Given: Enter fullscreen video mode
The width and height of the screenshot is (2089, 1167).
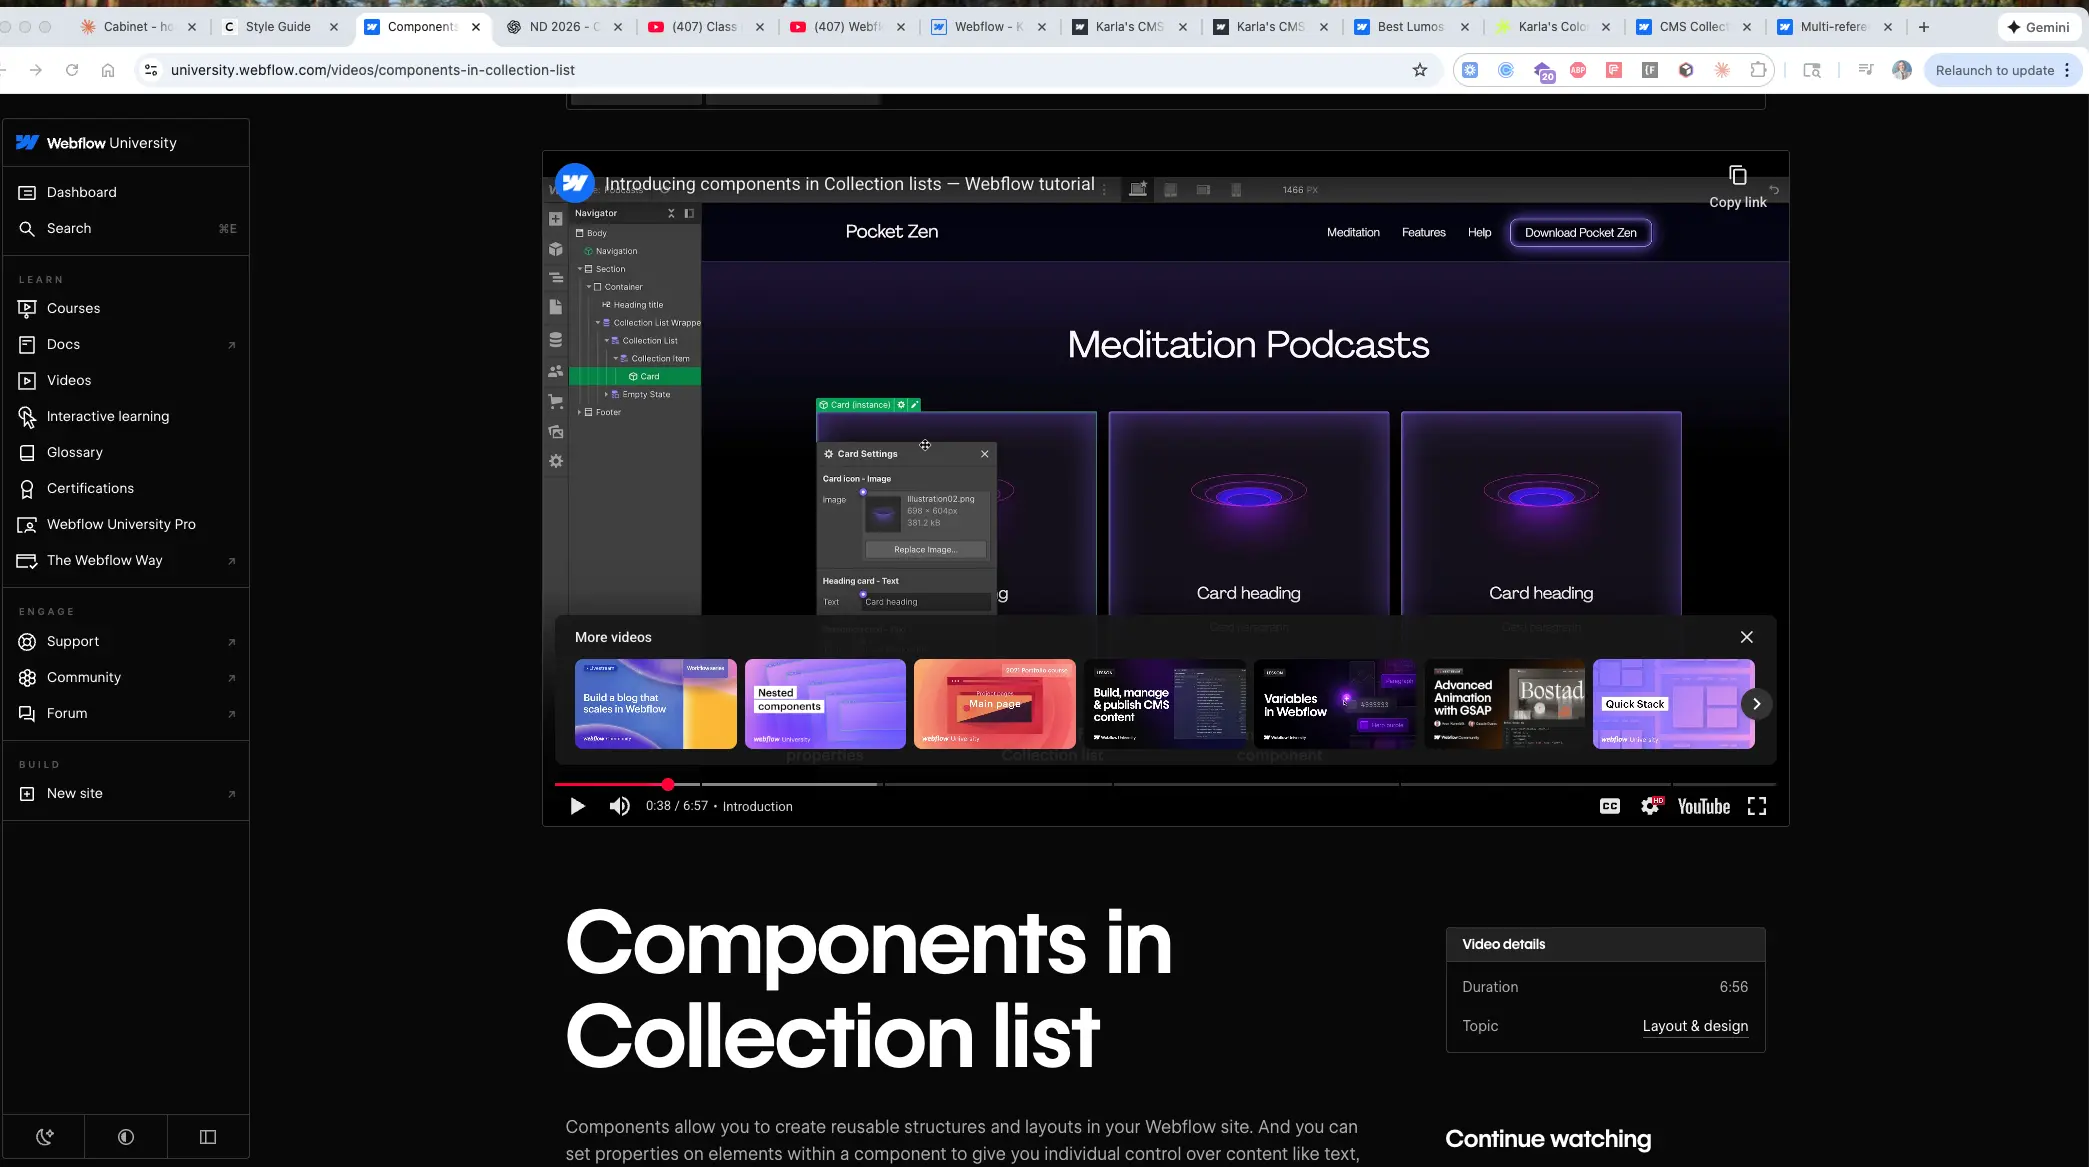Looking at the screenshot, I should (x=1756, y=806).
